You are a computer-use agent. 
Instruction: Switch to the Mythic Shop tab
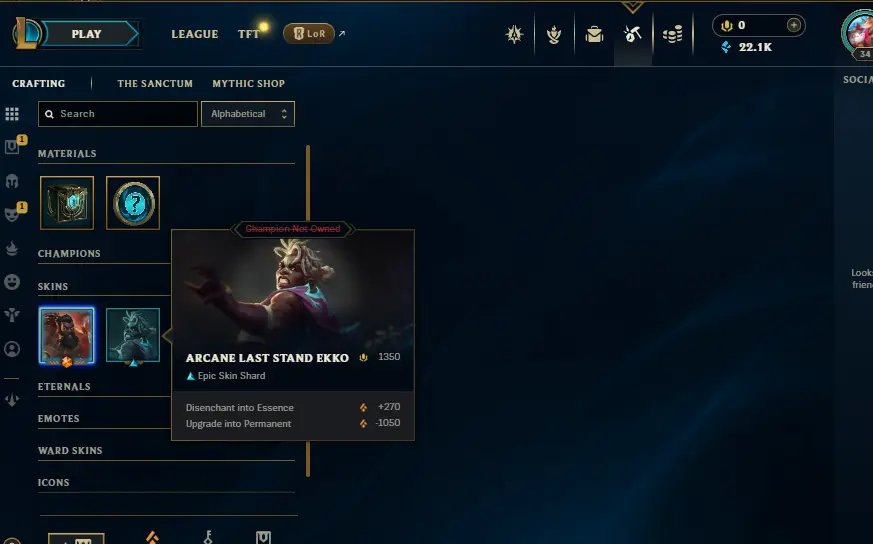point(248,84)
